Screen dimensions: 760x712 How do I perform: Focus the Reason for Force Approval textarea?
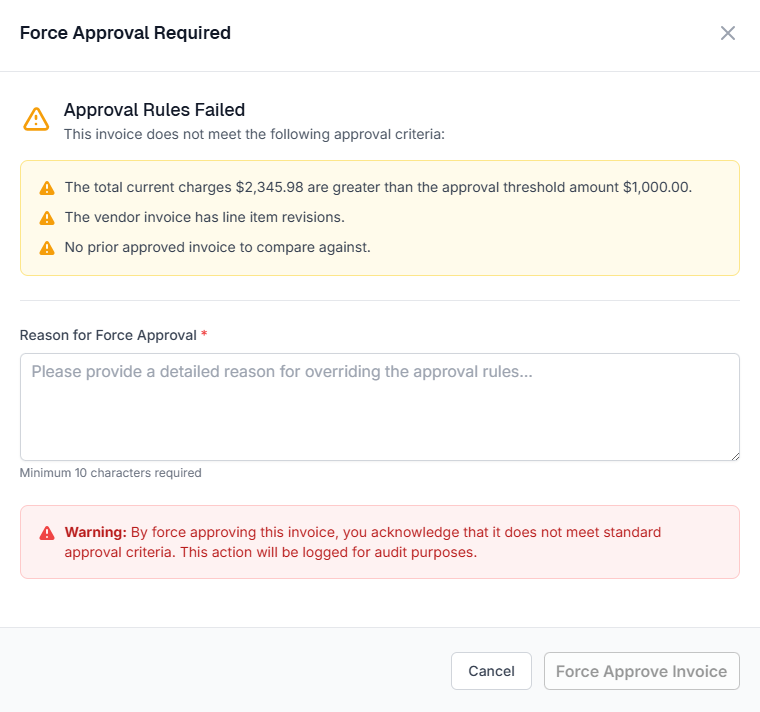point(380,407)
